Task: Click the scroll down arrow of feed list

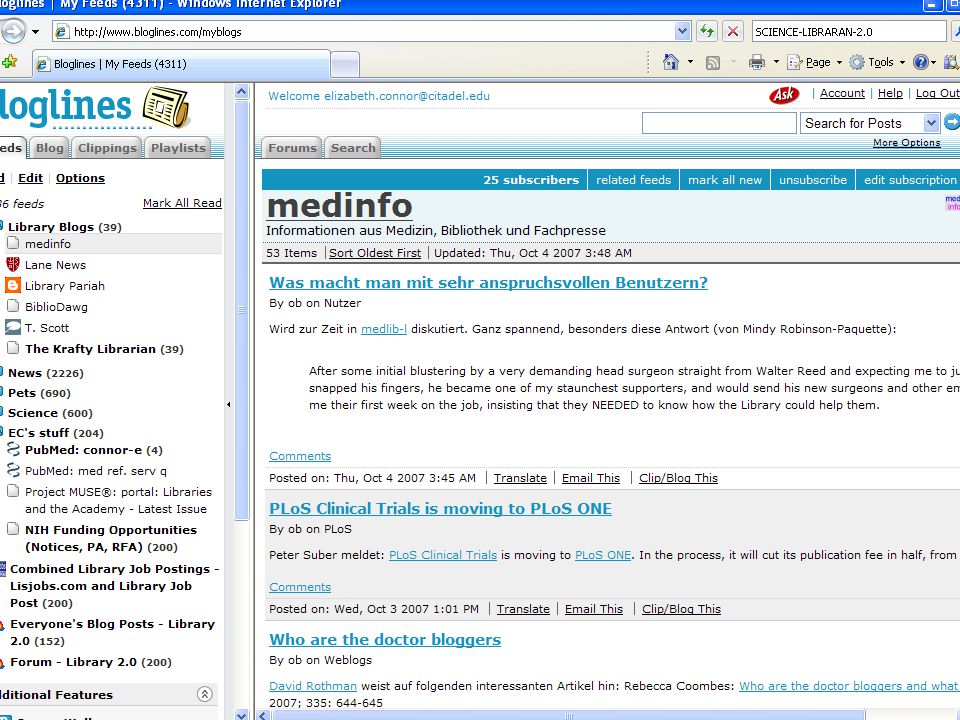Action: click(241, 714)
